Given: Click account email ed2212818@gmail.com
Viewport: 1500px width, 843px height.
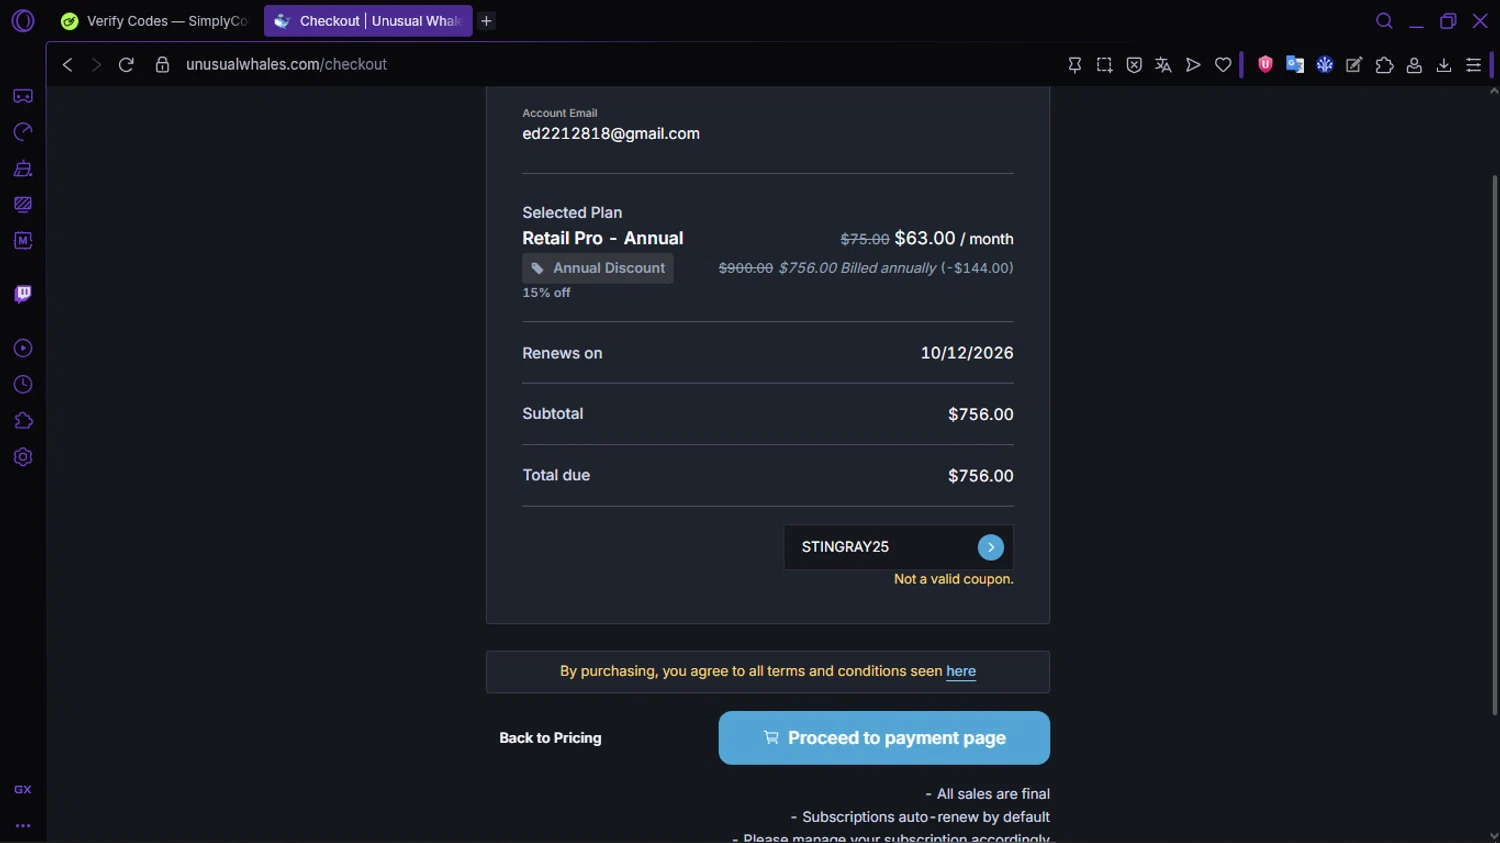Looking at the screenshot, I should 611,134.
